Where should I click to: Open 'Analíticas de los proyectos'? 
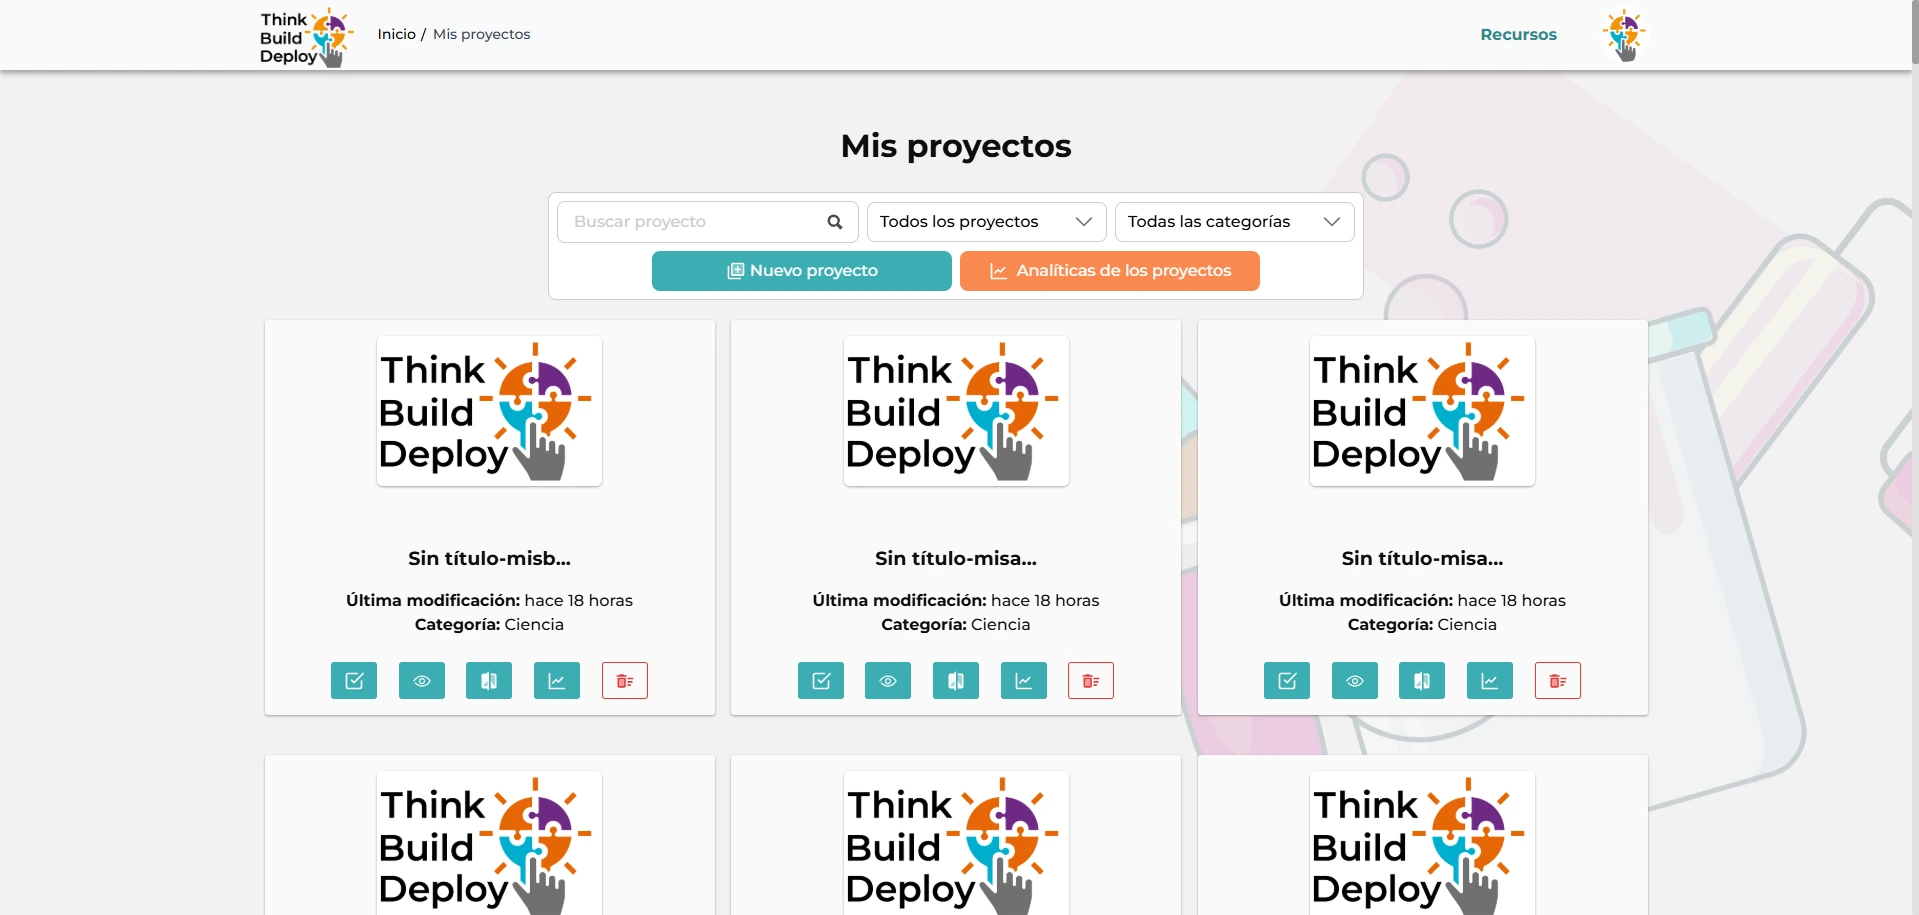point(1110,270)
